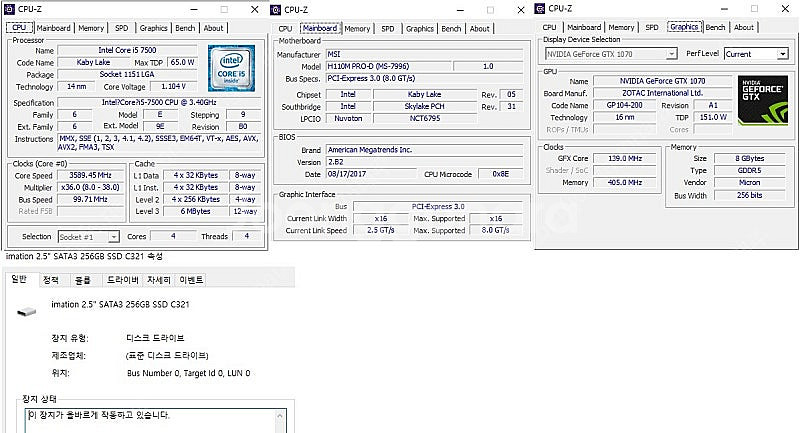Screen dimensions: 800x433
Task: Open the 드라이버 tab in SSD properties
Action: (122, 280)
